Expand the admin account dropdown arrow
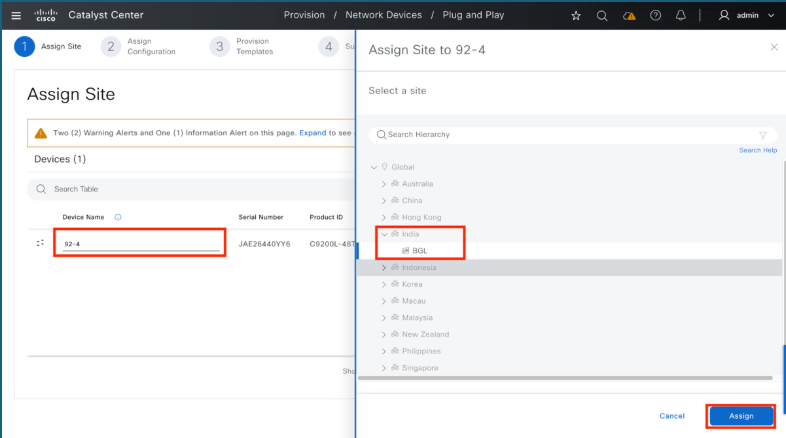 tap(771, 16)
